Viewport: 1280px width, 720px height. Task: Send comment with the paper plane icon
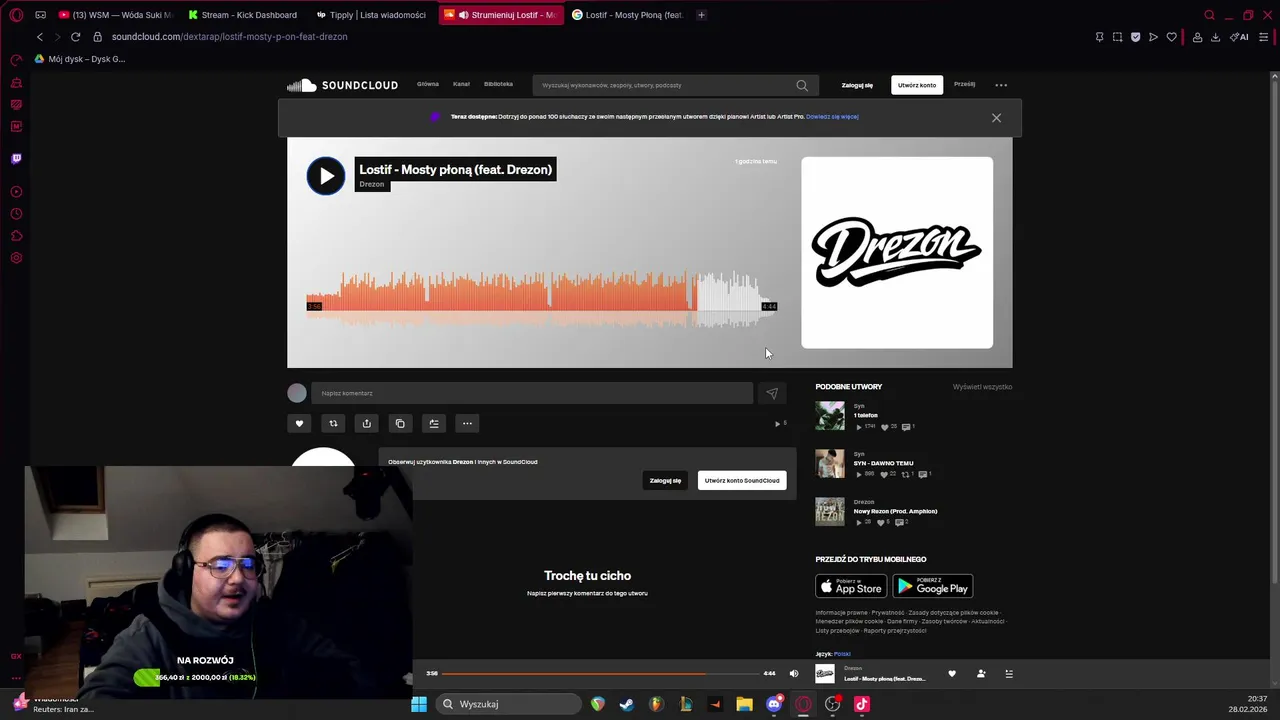[772, 393]
